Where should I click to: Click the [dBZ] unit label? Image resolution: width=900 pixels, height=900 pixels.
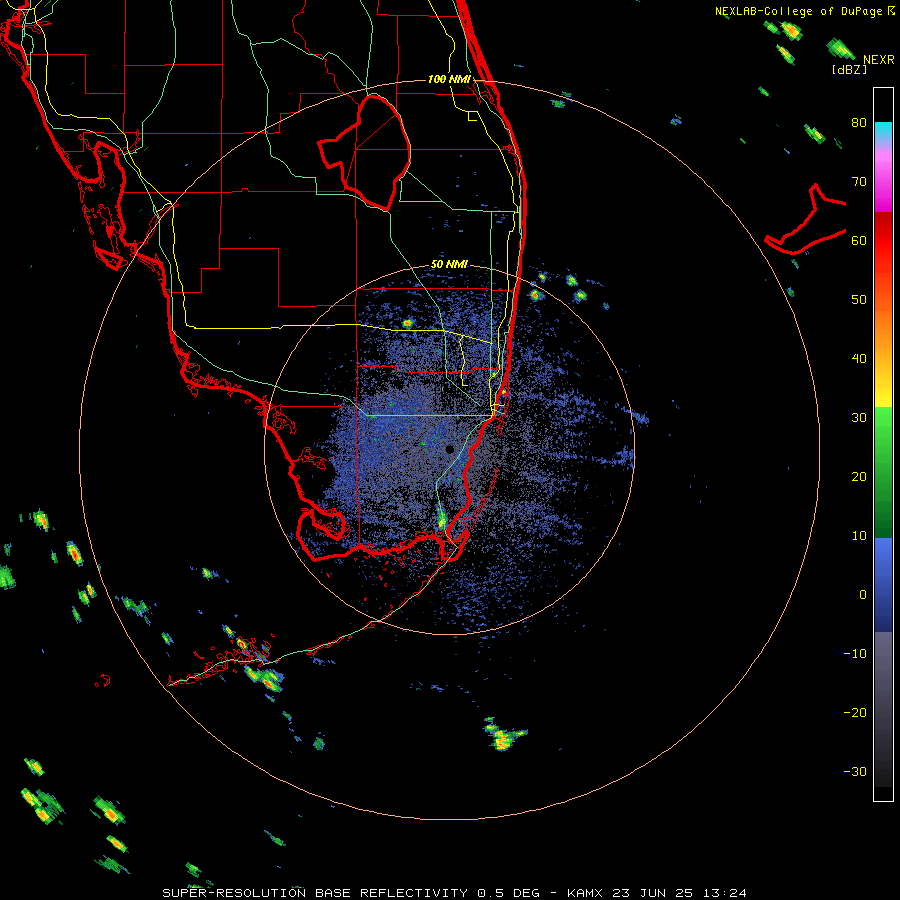[849, 70]
